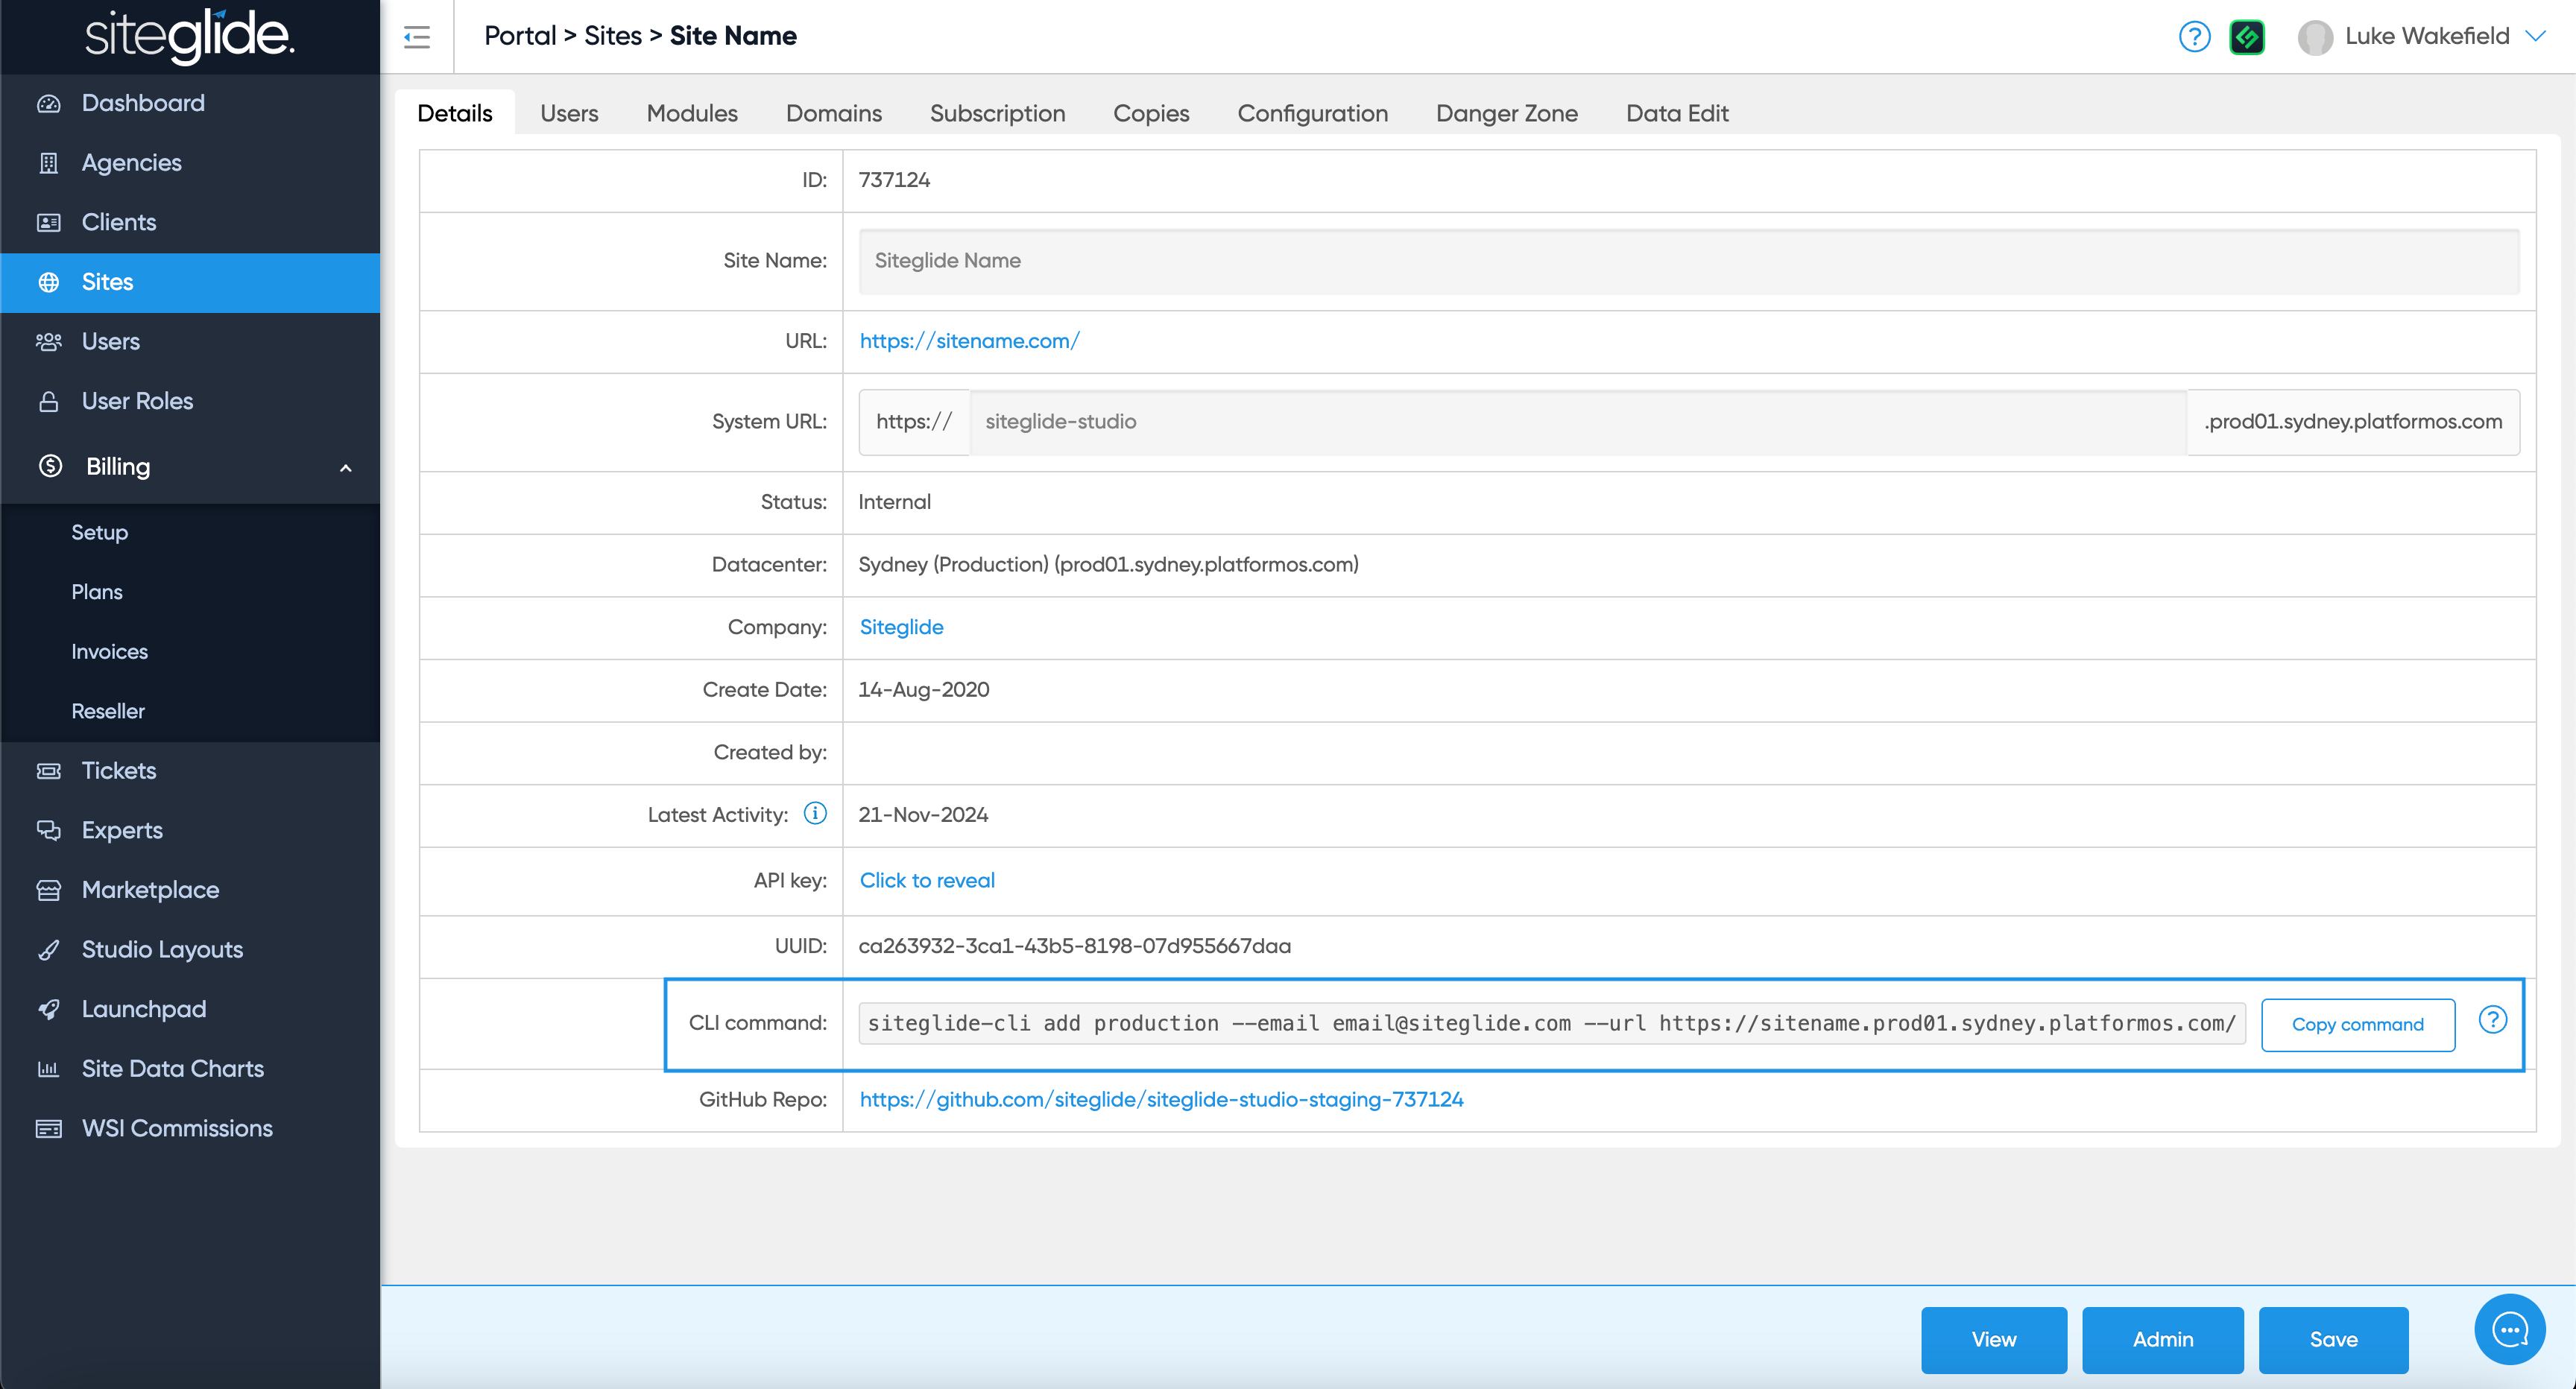Collapse the Billing submenu chevron

click(346, 467)
